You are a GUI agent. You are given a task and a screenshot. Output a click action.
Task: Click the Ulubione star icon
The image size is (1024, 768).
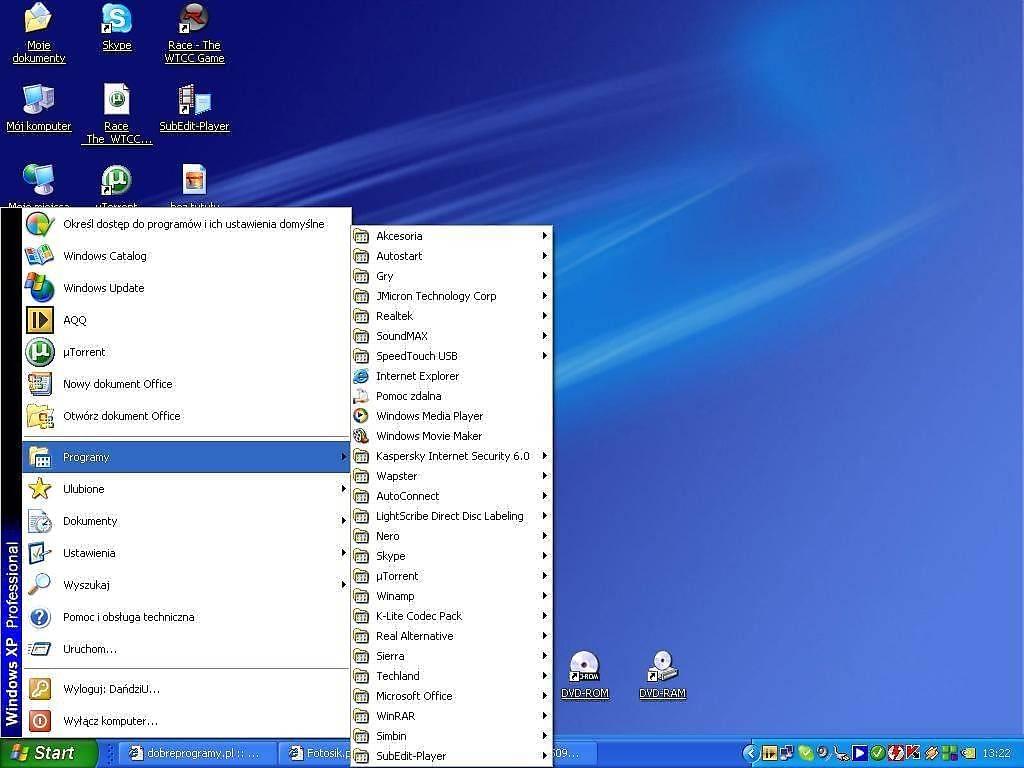[40, 488]
